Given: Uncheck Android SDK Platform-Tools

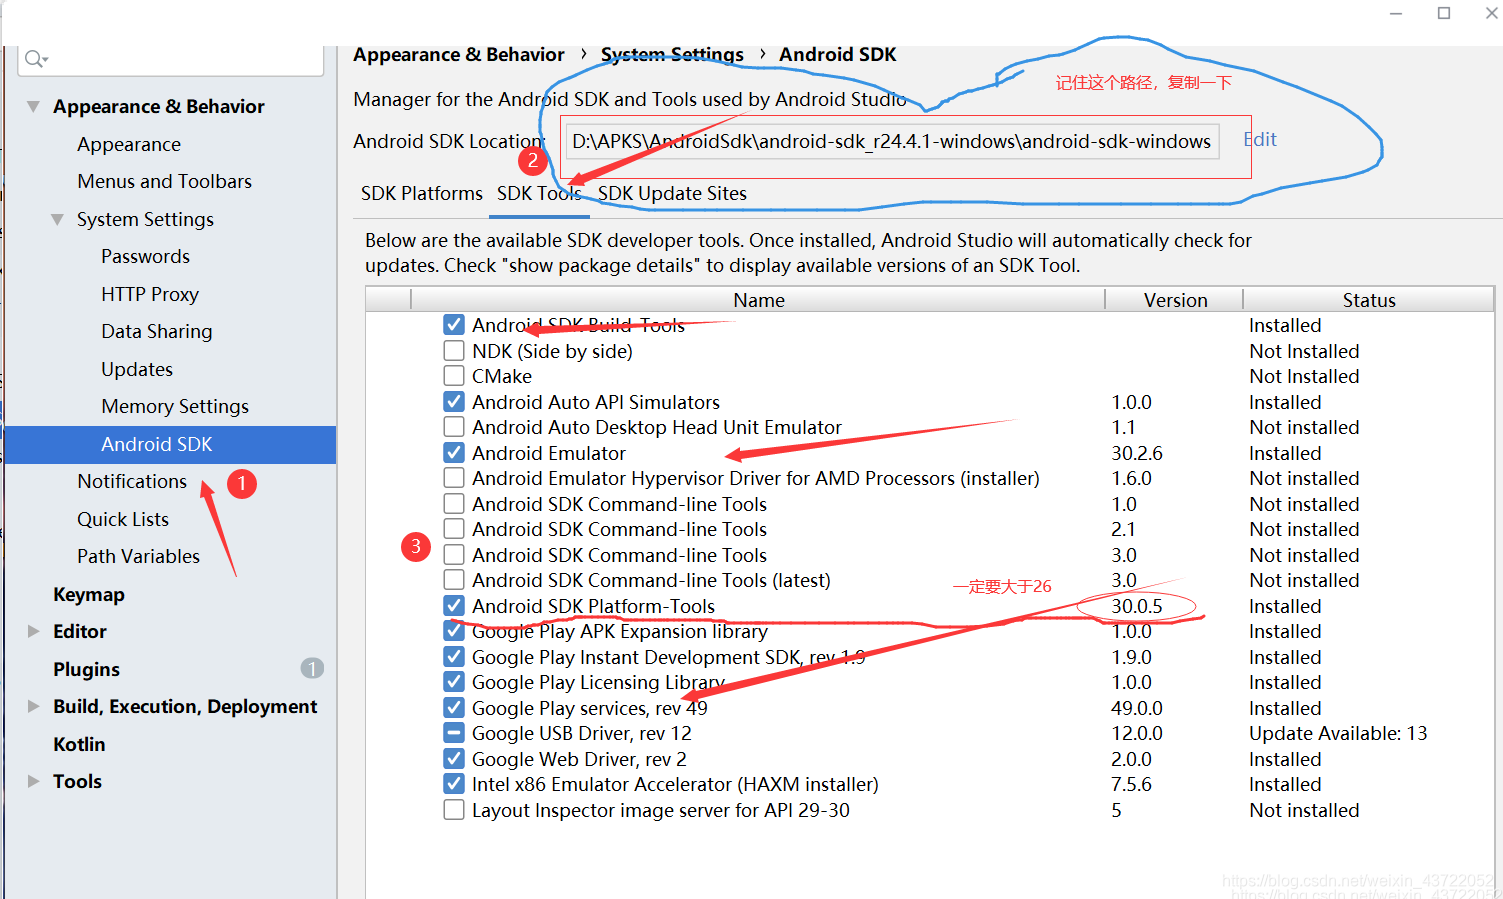Looking at the screenshot, I should point(454,606).
